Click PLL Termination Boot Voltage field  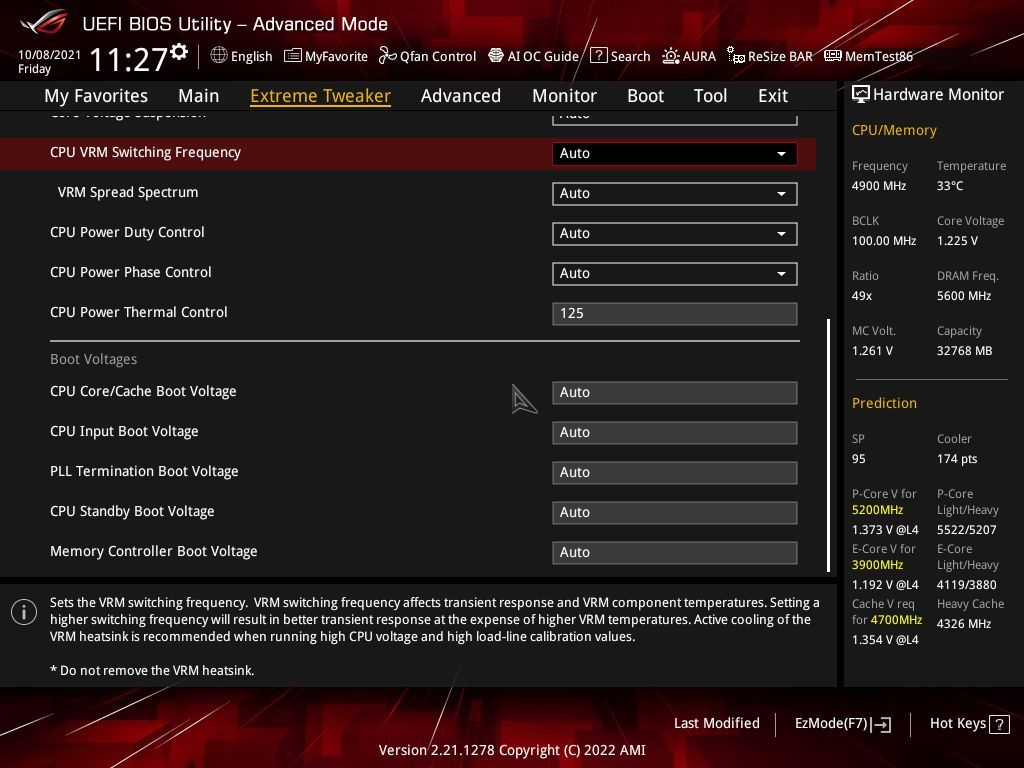click(675, 472)
